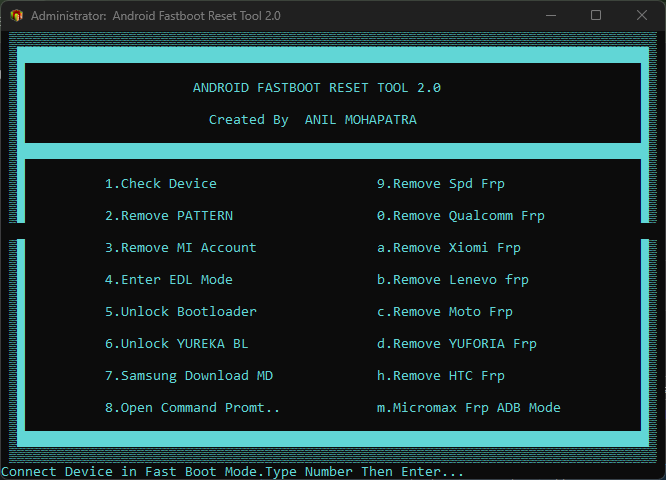Click option '2.Remove PATTERN'
666x480 pixels.
[169, 216]
